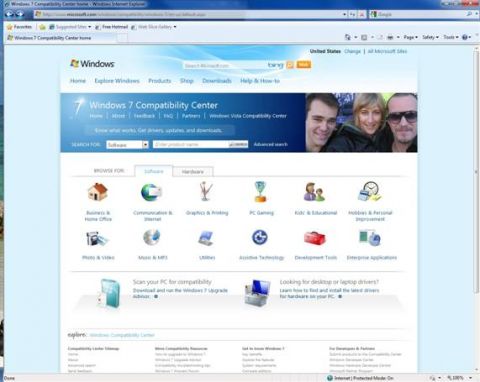This screenshot has height=382, width=480.
Task: Click the Windows logo on the page
Action: pyautogui.click(x=92, y=63)
